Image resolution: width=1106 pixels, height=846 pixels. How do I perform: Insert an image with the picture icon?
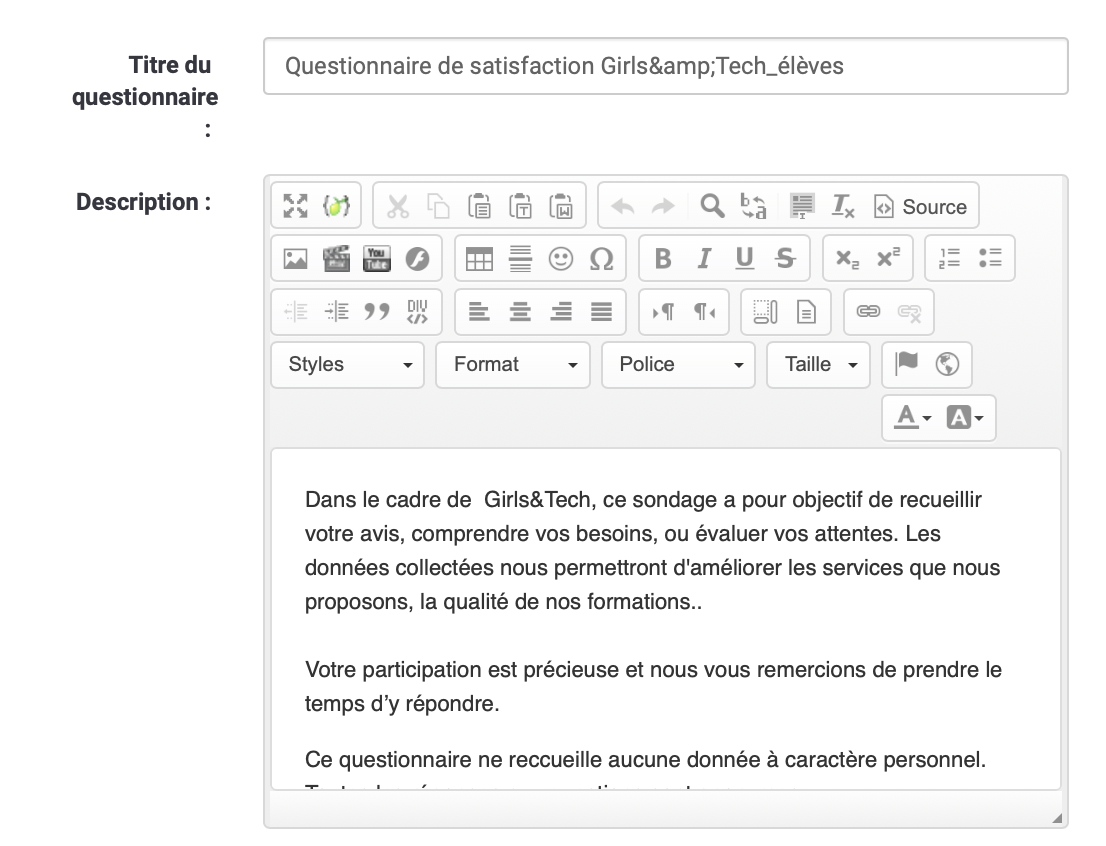[296, 259]
